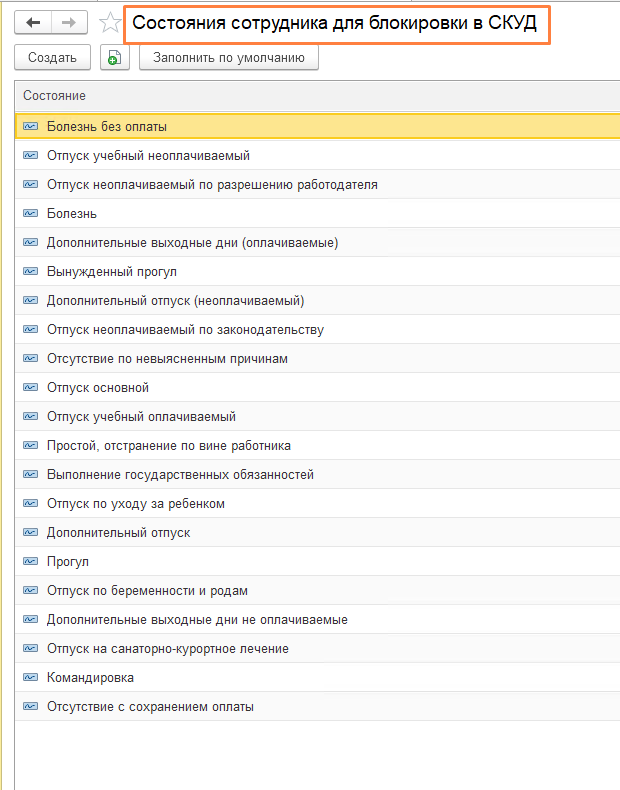The width and height of the screenshot is (620, 790).
Task: Click the copy-create icon next to Создать
Action: pos(116,58)
